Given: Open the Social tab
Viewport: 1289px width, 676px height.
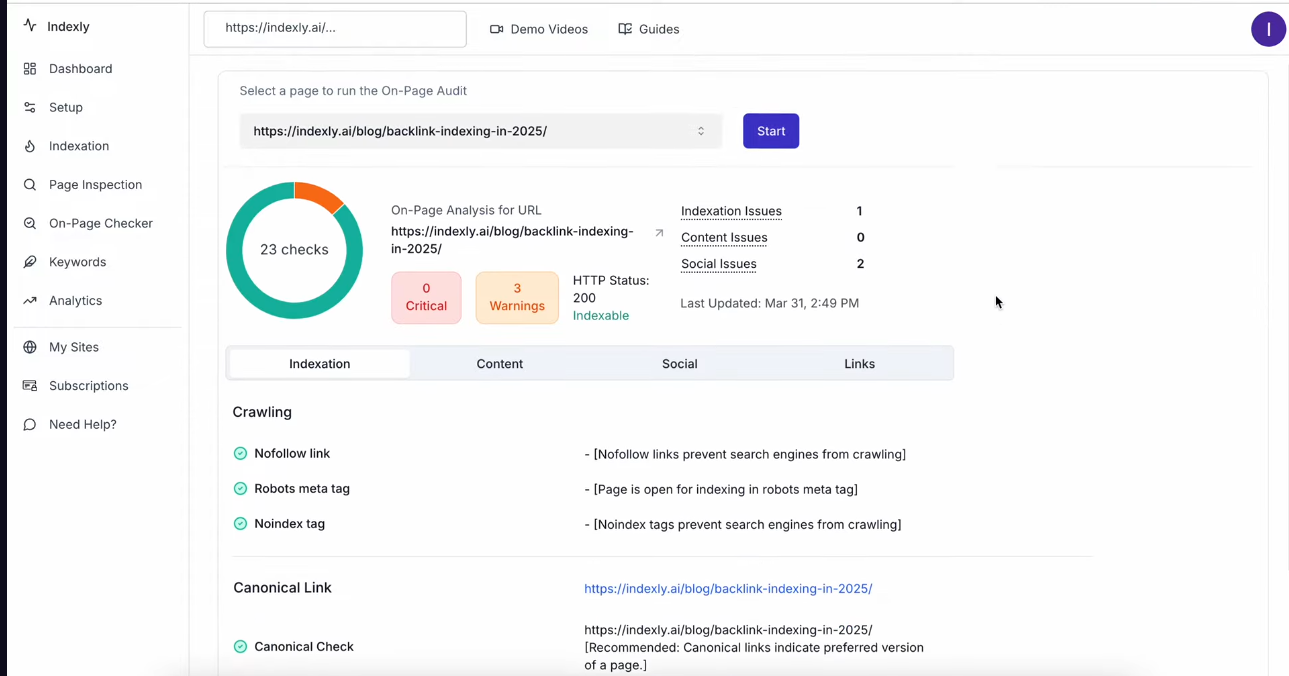Looking at the screenshot, I should [x=679, y=363].
